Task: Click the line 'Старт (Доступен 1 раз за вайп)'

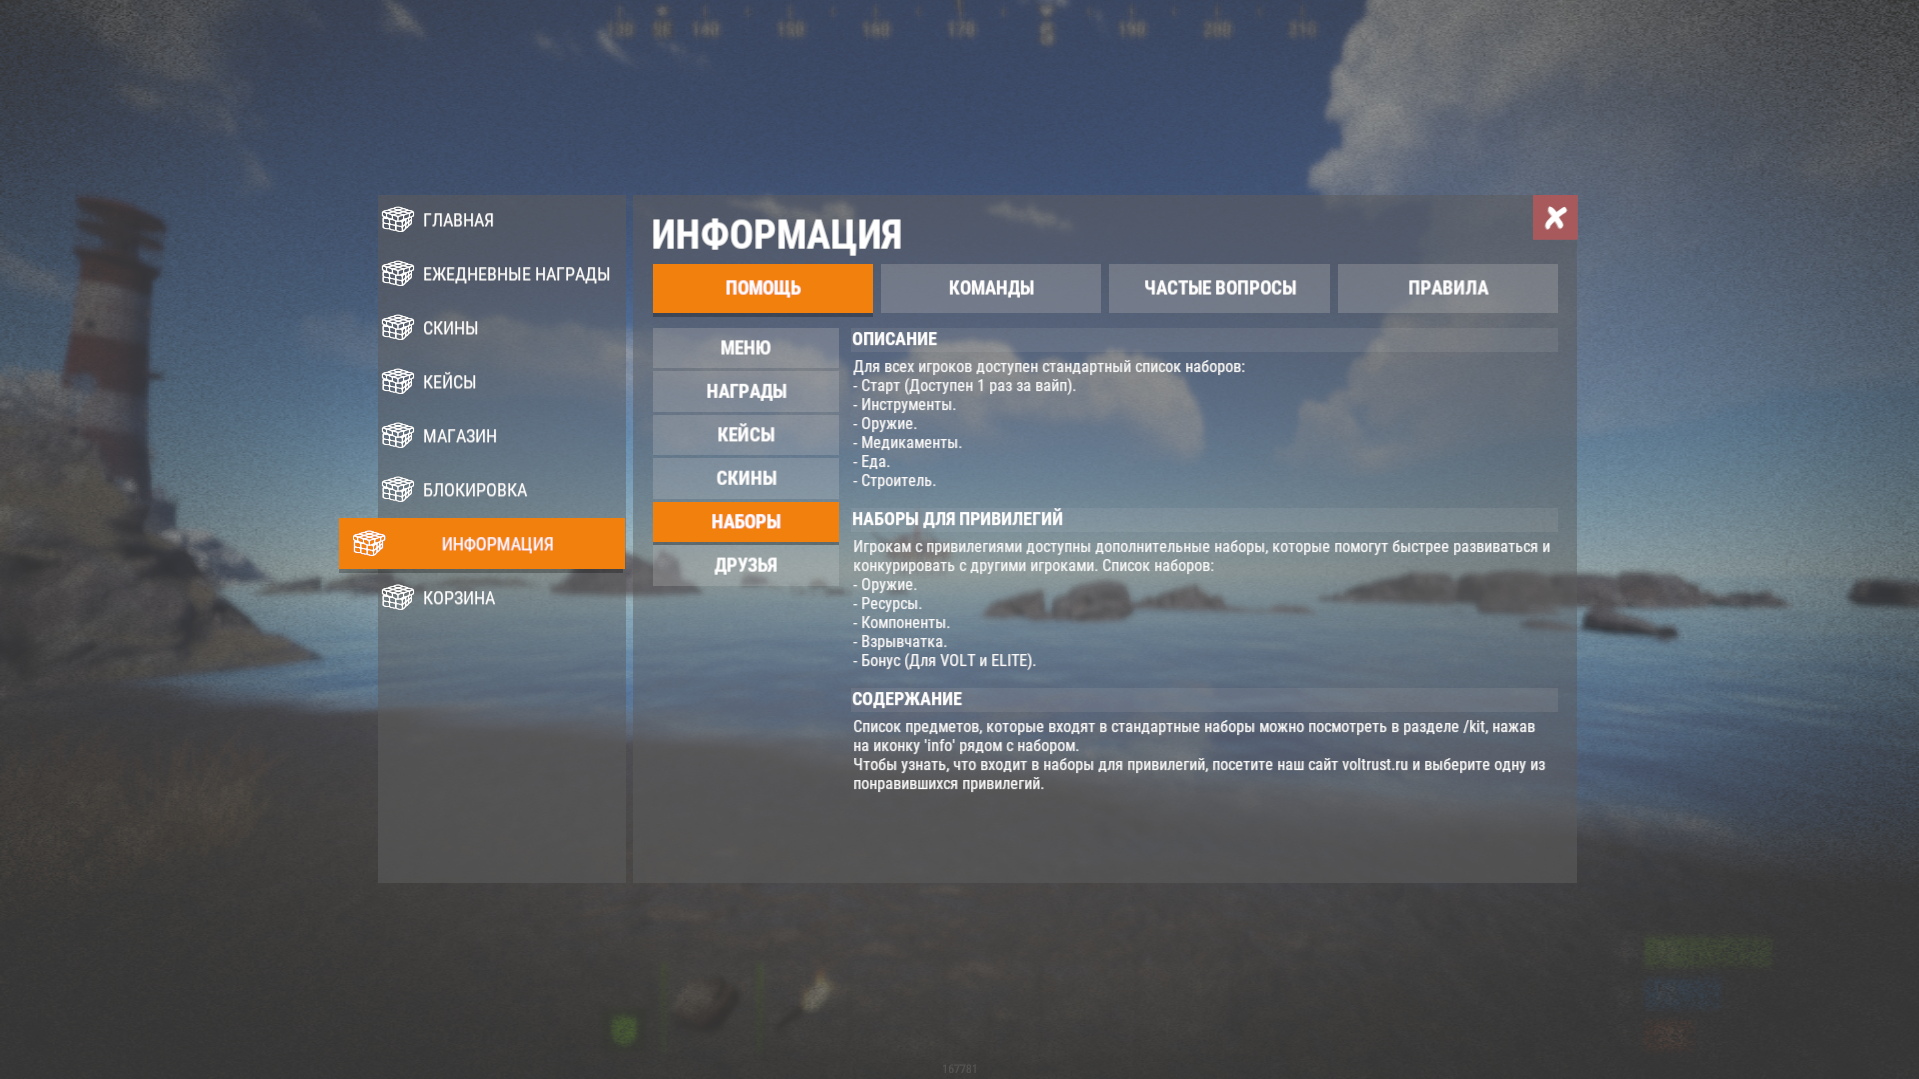Action: pos(964,386)
